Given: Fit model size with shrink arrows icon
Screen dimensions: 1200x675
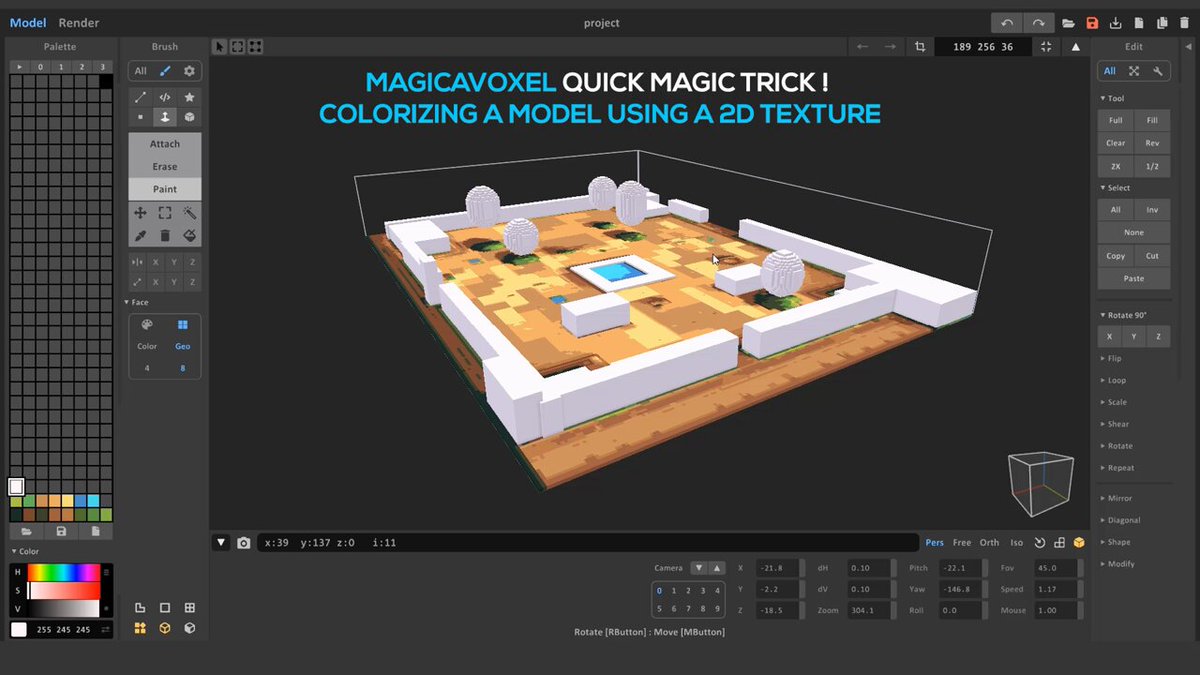Looking at the screenshot, I should coord(1046,47).
